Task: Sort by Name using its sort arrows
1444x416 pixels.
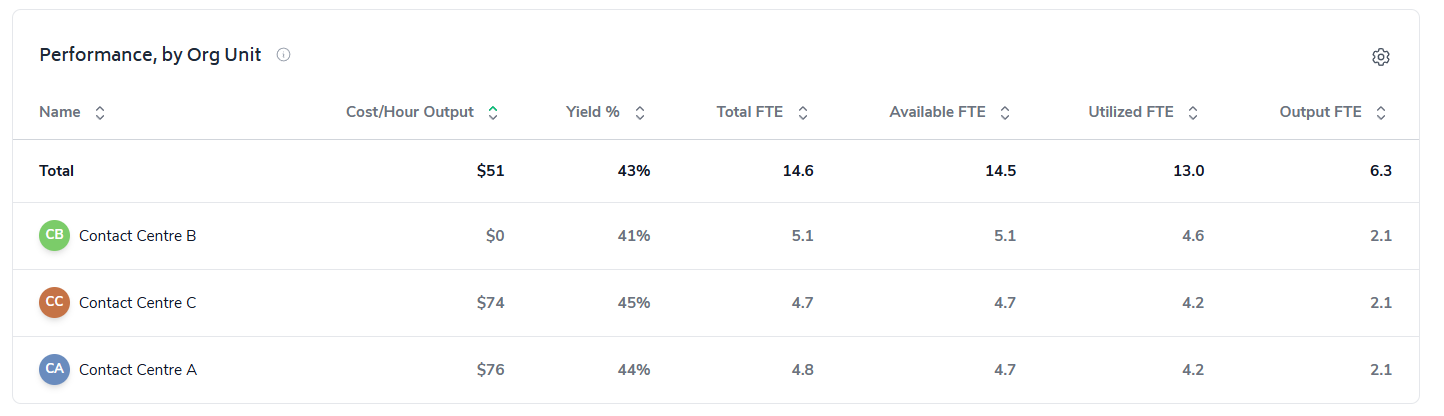Action: [100, 113]
